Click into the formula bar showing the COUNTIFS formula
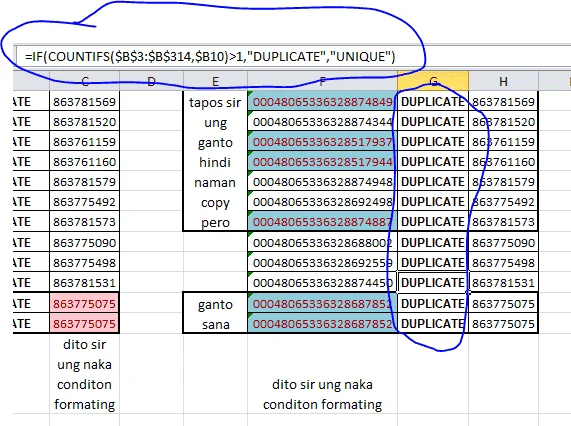 point(293,56)
